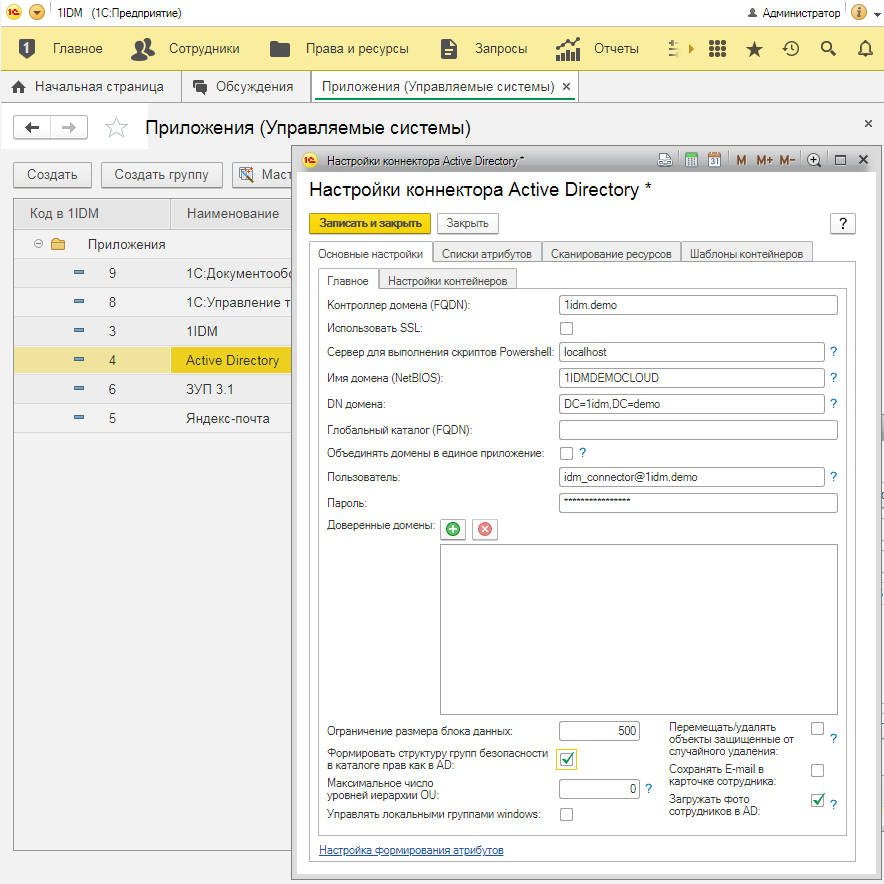Click the zoom magnifier in the dialog title bar
Image resolution: width=884 pixels, height=884 pixels.
[814, 160]
